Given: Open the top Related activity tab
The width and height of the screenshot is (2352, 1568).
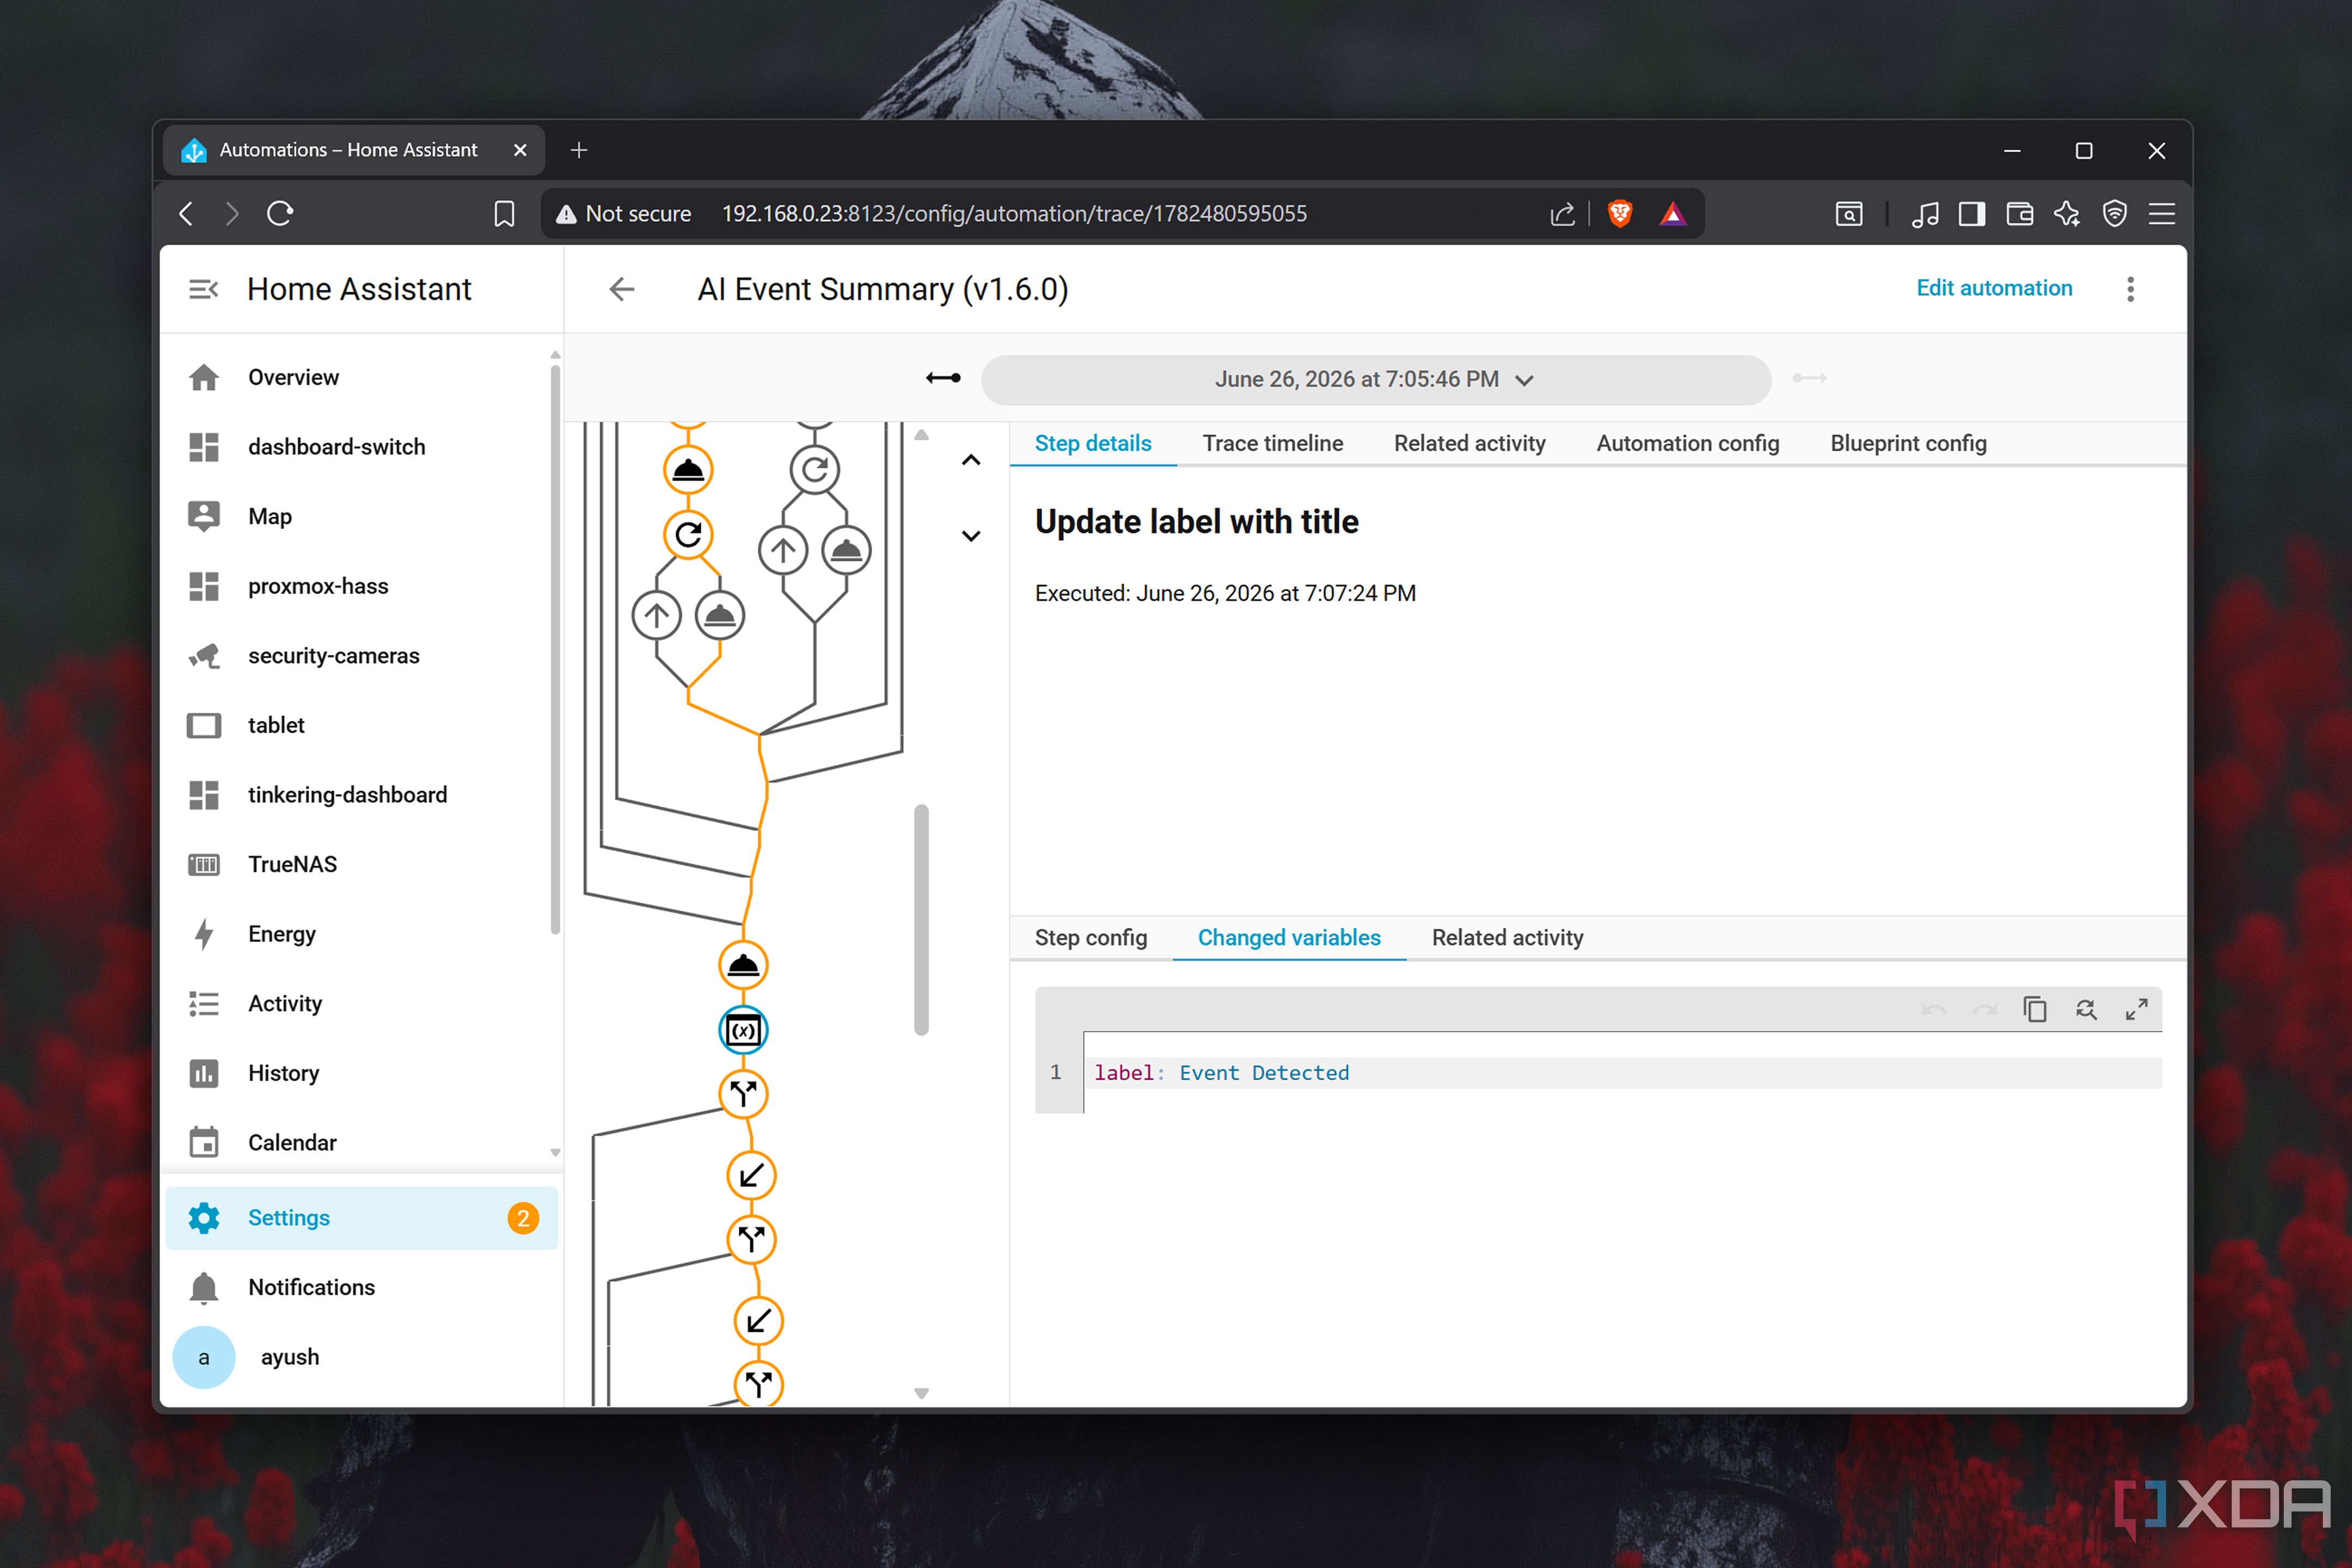Looking at the screenshot, I should point(1469,444).
